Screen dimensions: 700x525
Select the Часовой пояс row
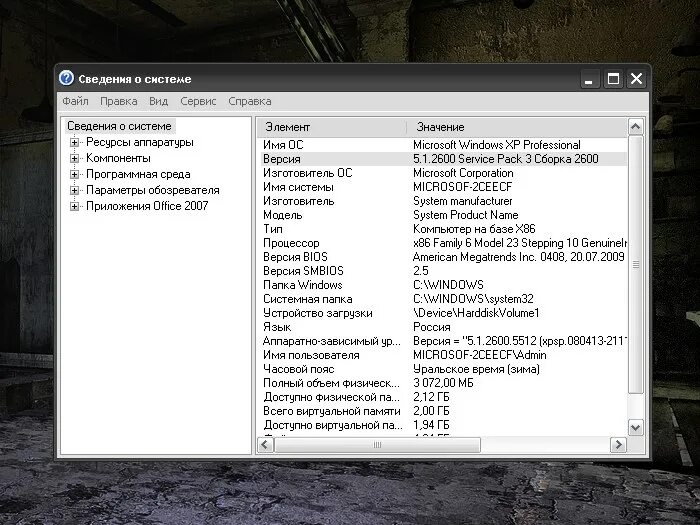(x=444, y=369)
